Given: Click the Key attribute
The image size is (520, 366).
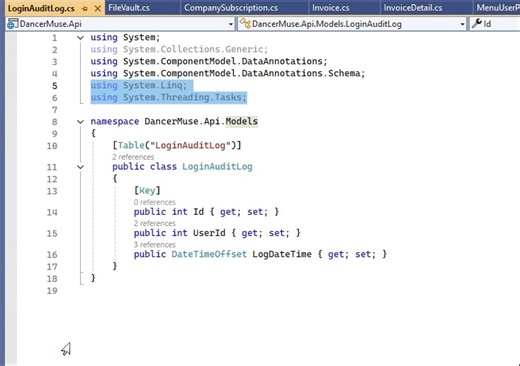Looking at the screenshot, I should (x=147, y=191).
